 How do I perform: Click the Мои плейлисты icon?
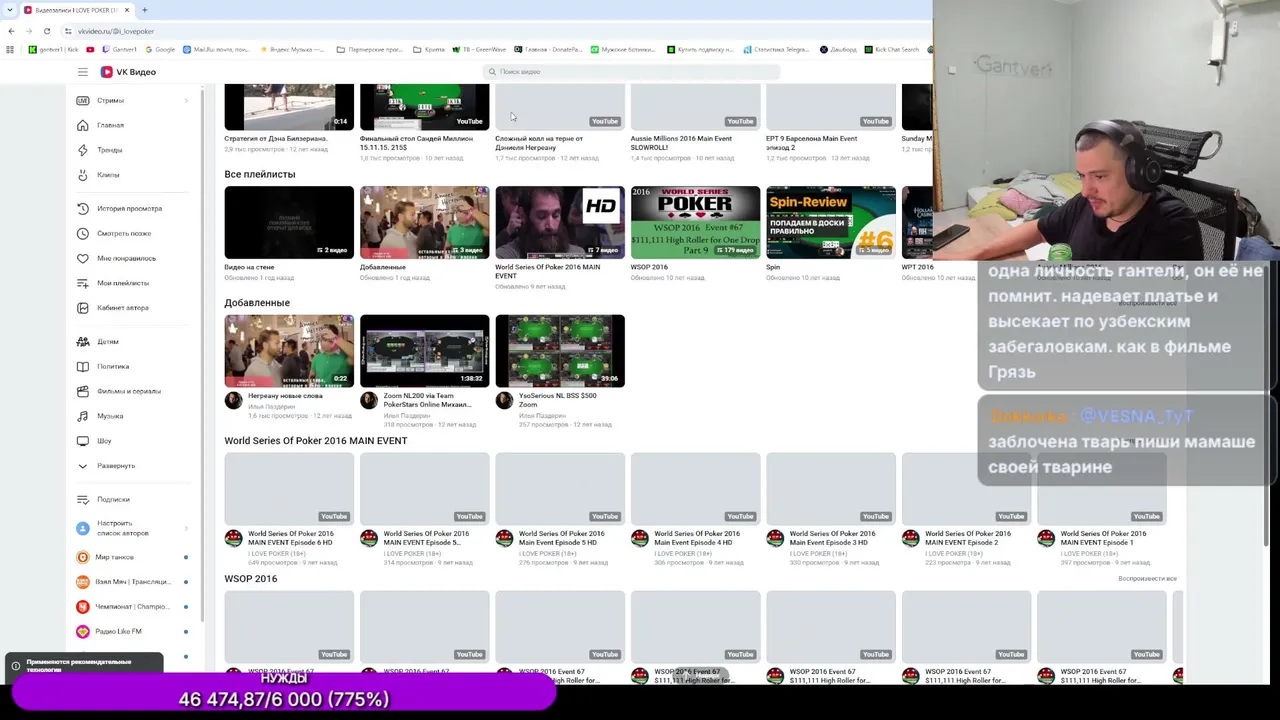click(83, 283)
